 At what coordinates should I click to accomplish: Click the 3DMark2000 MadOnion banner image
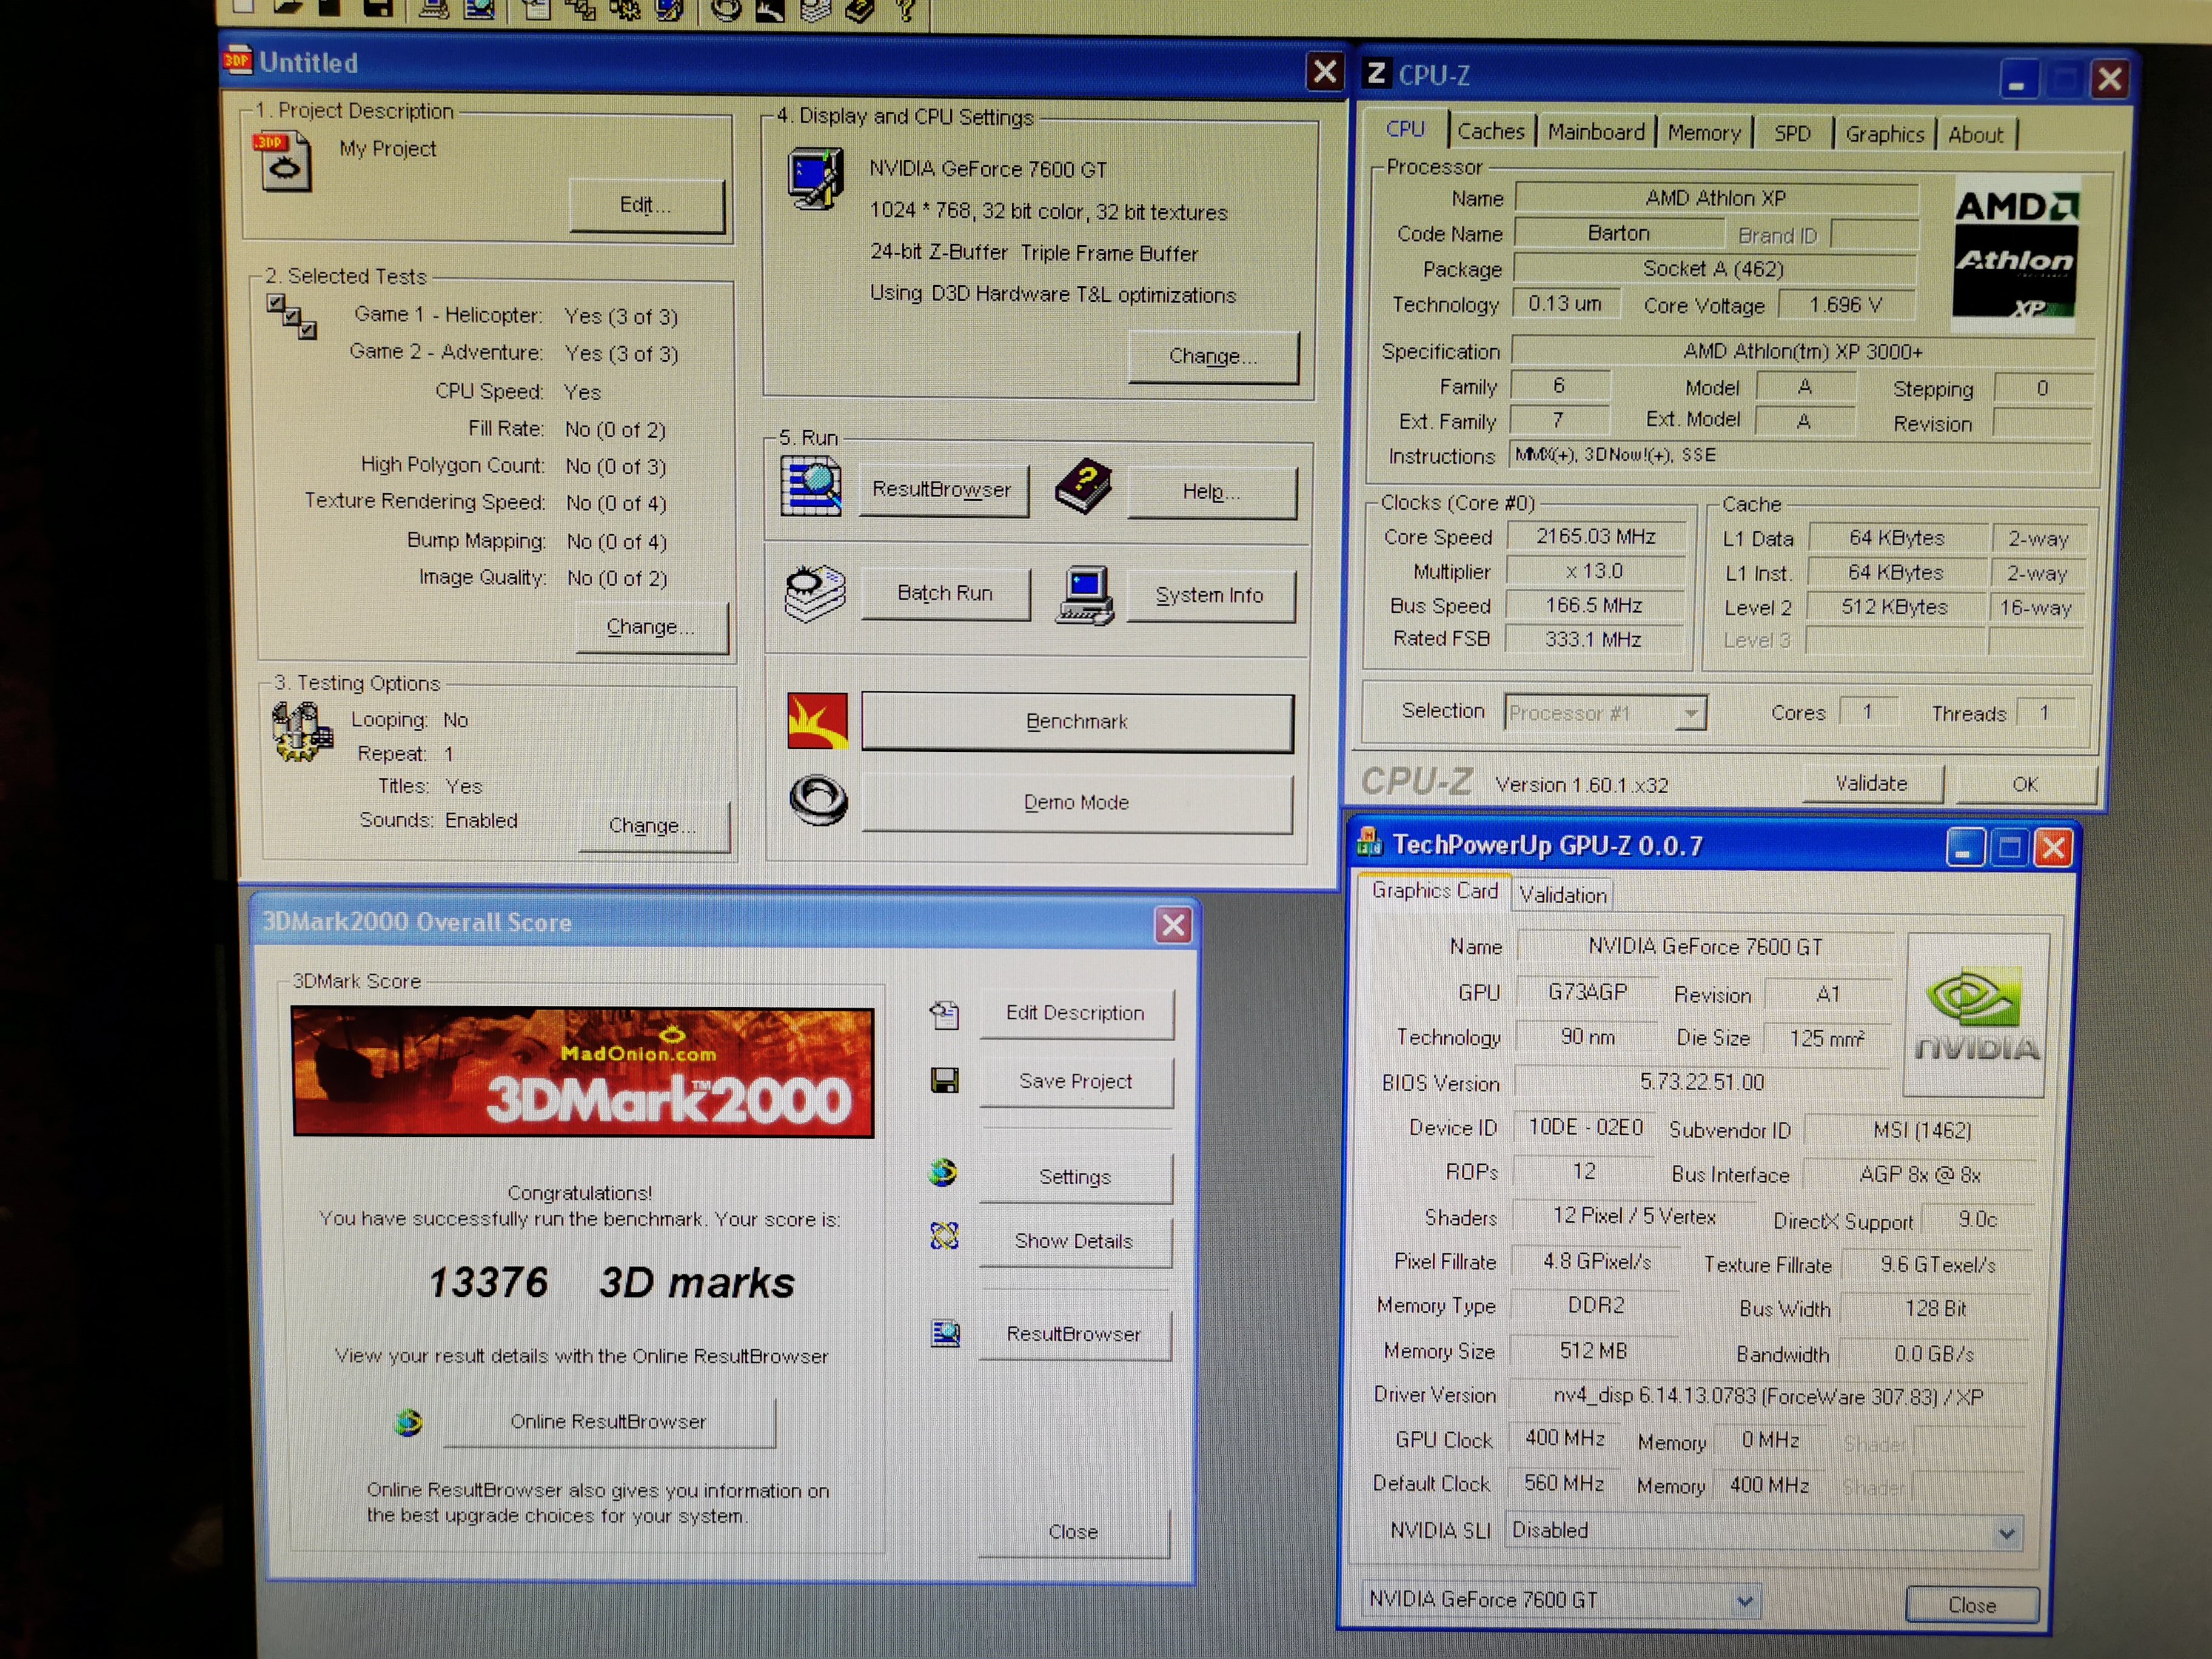(x=583, y=1072)
